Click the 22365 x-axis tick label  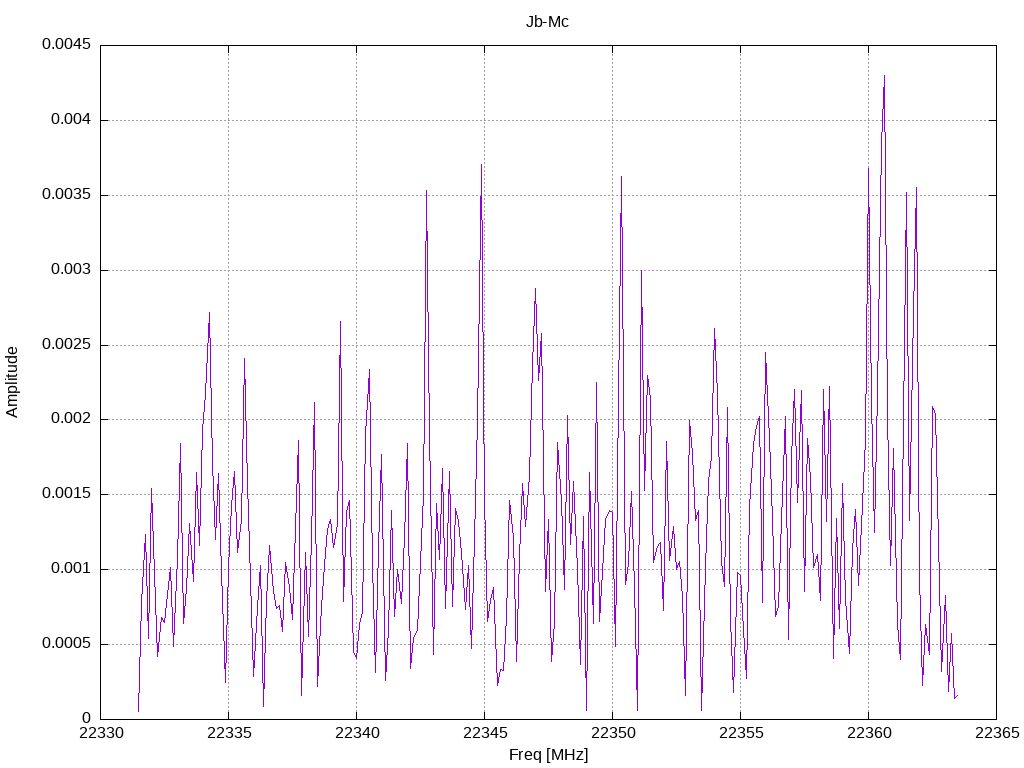click(997, 733)
